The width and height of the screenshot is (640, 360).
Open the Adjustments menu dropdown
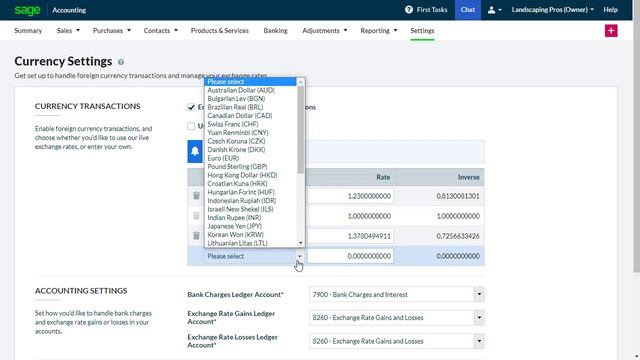coord(324,31)
